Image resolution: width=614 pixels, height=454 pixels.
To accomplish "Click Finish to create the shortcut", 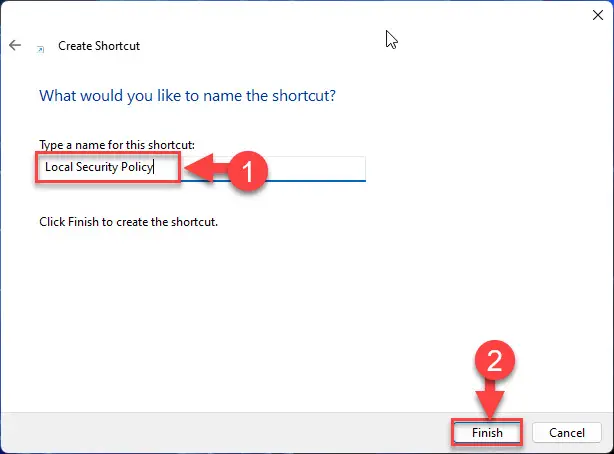I will coord(487,432).
